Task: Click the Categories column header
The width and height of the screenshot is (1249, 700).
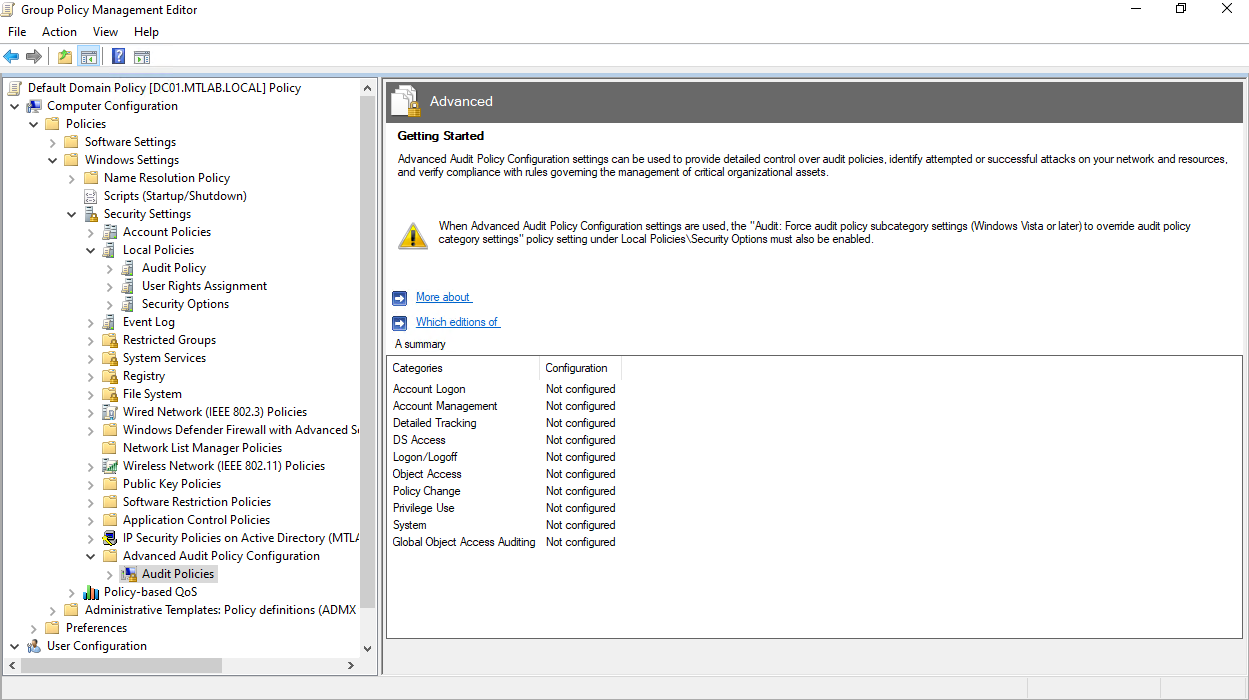Action: click(463, 368)
